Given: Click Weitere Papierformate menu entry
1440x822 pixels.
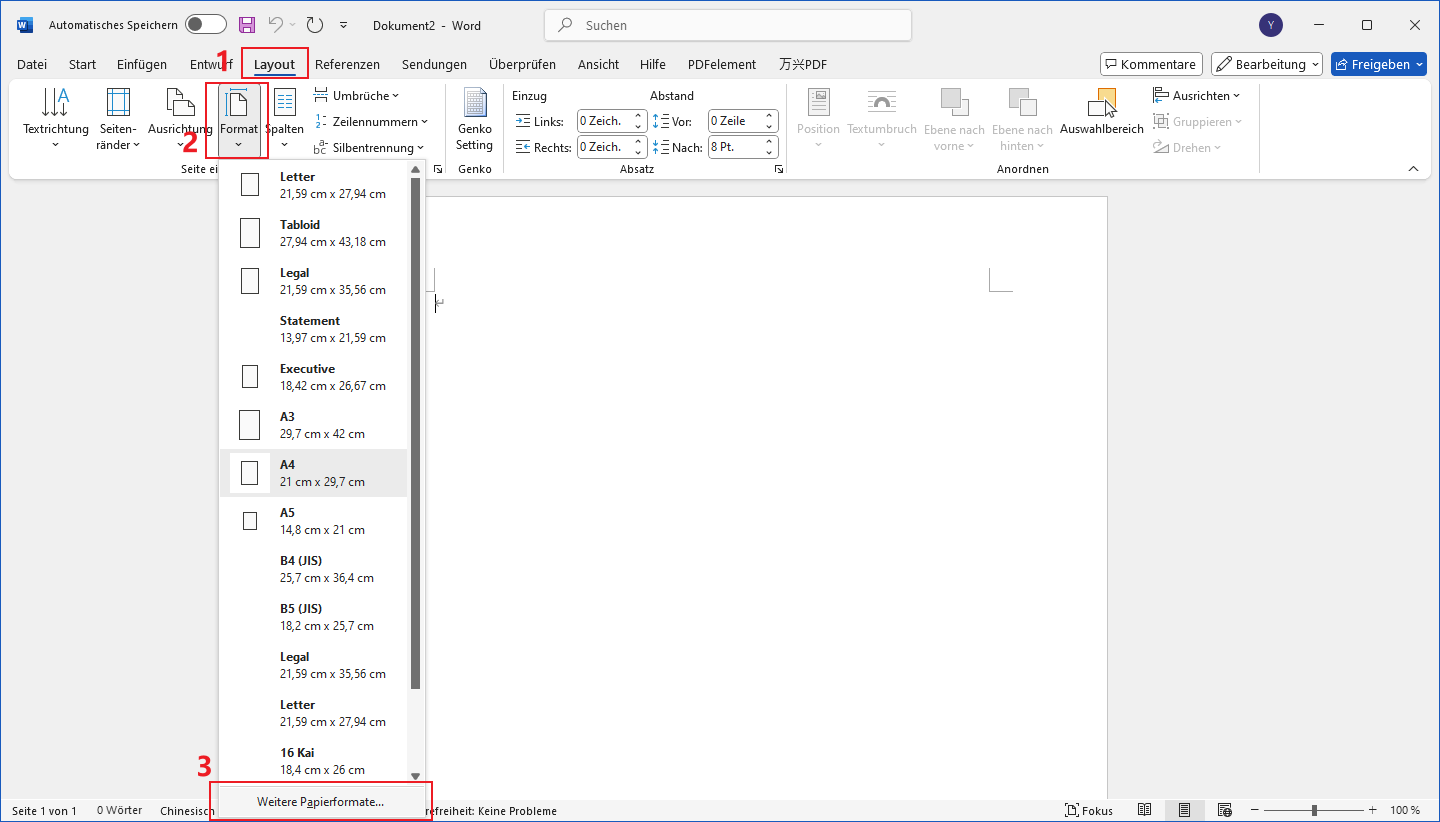Looking at the screenshot, I should pos(321,802).
